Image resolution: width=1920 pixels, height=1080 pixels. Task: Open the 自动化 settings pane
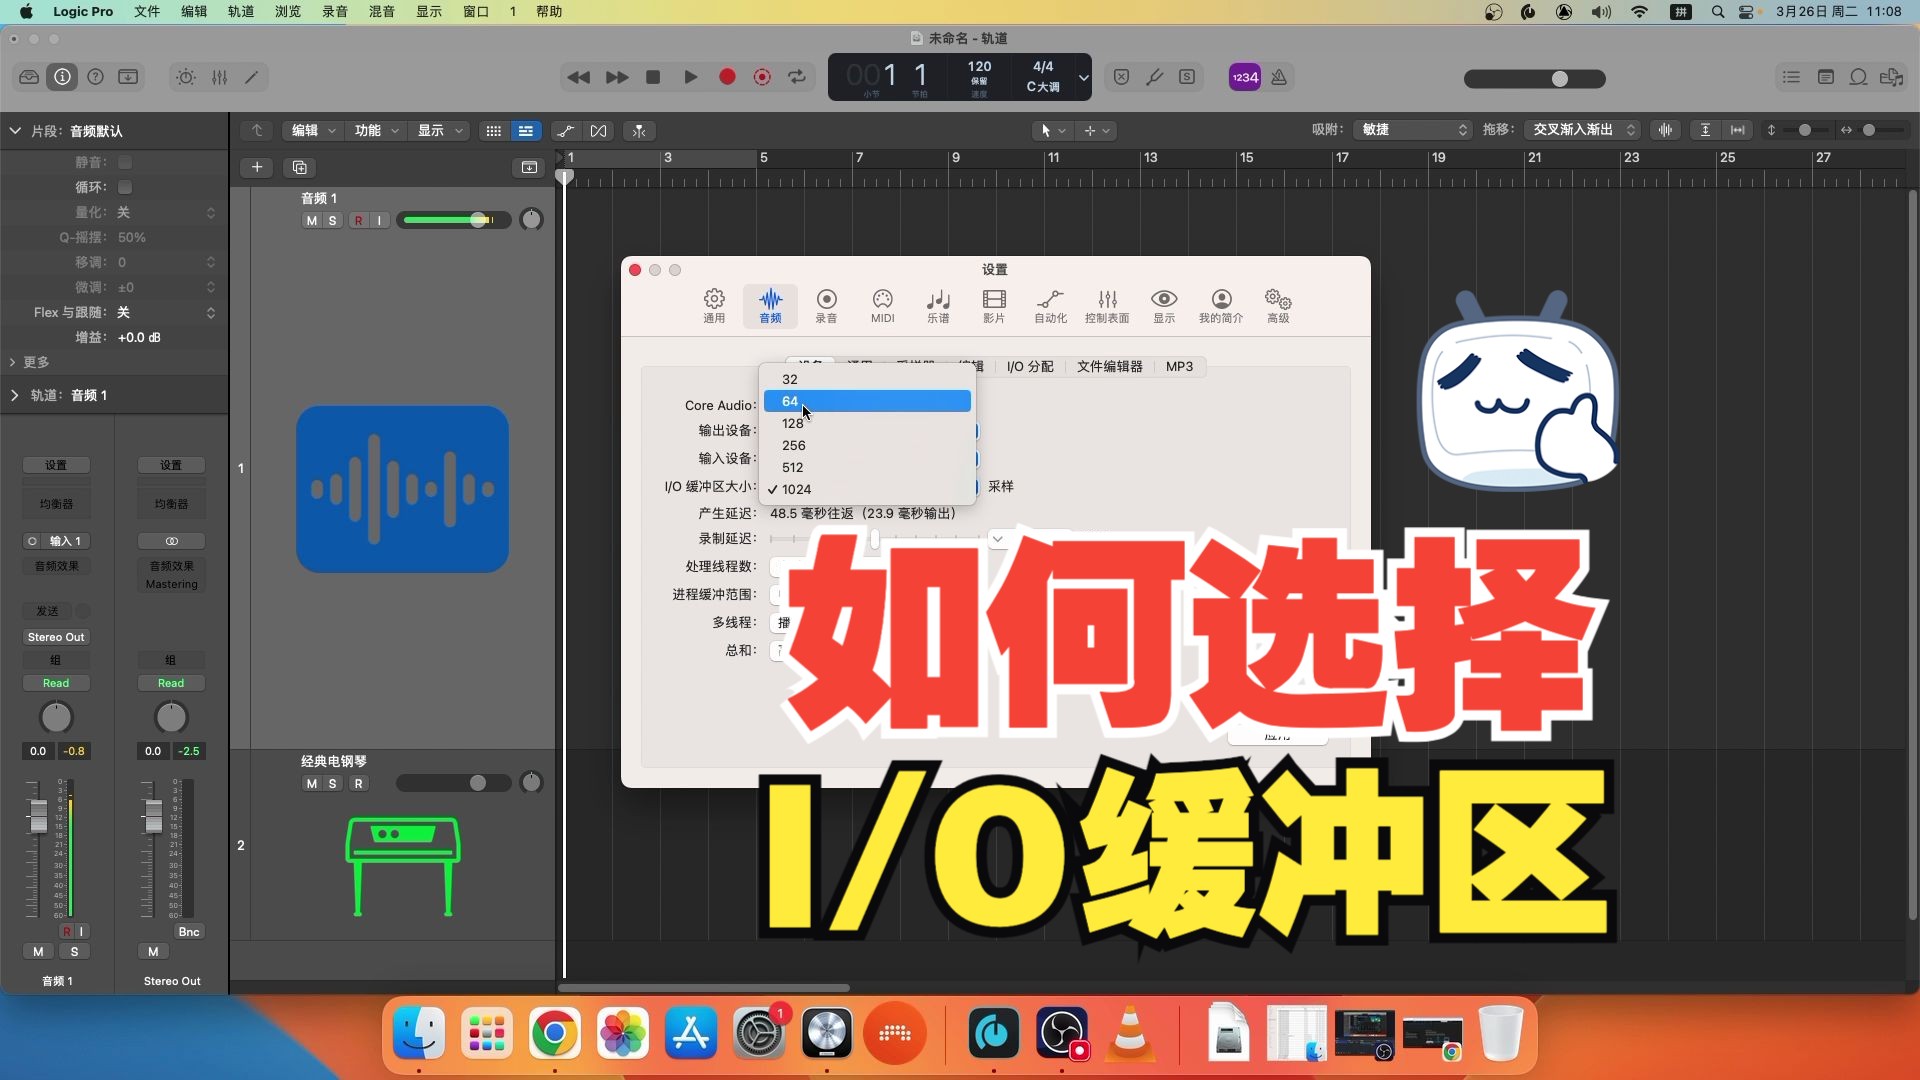1050,305
